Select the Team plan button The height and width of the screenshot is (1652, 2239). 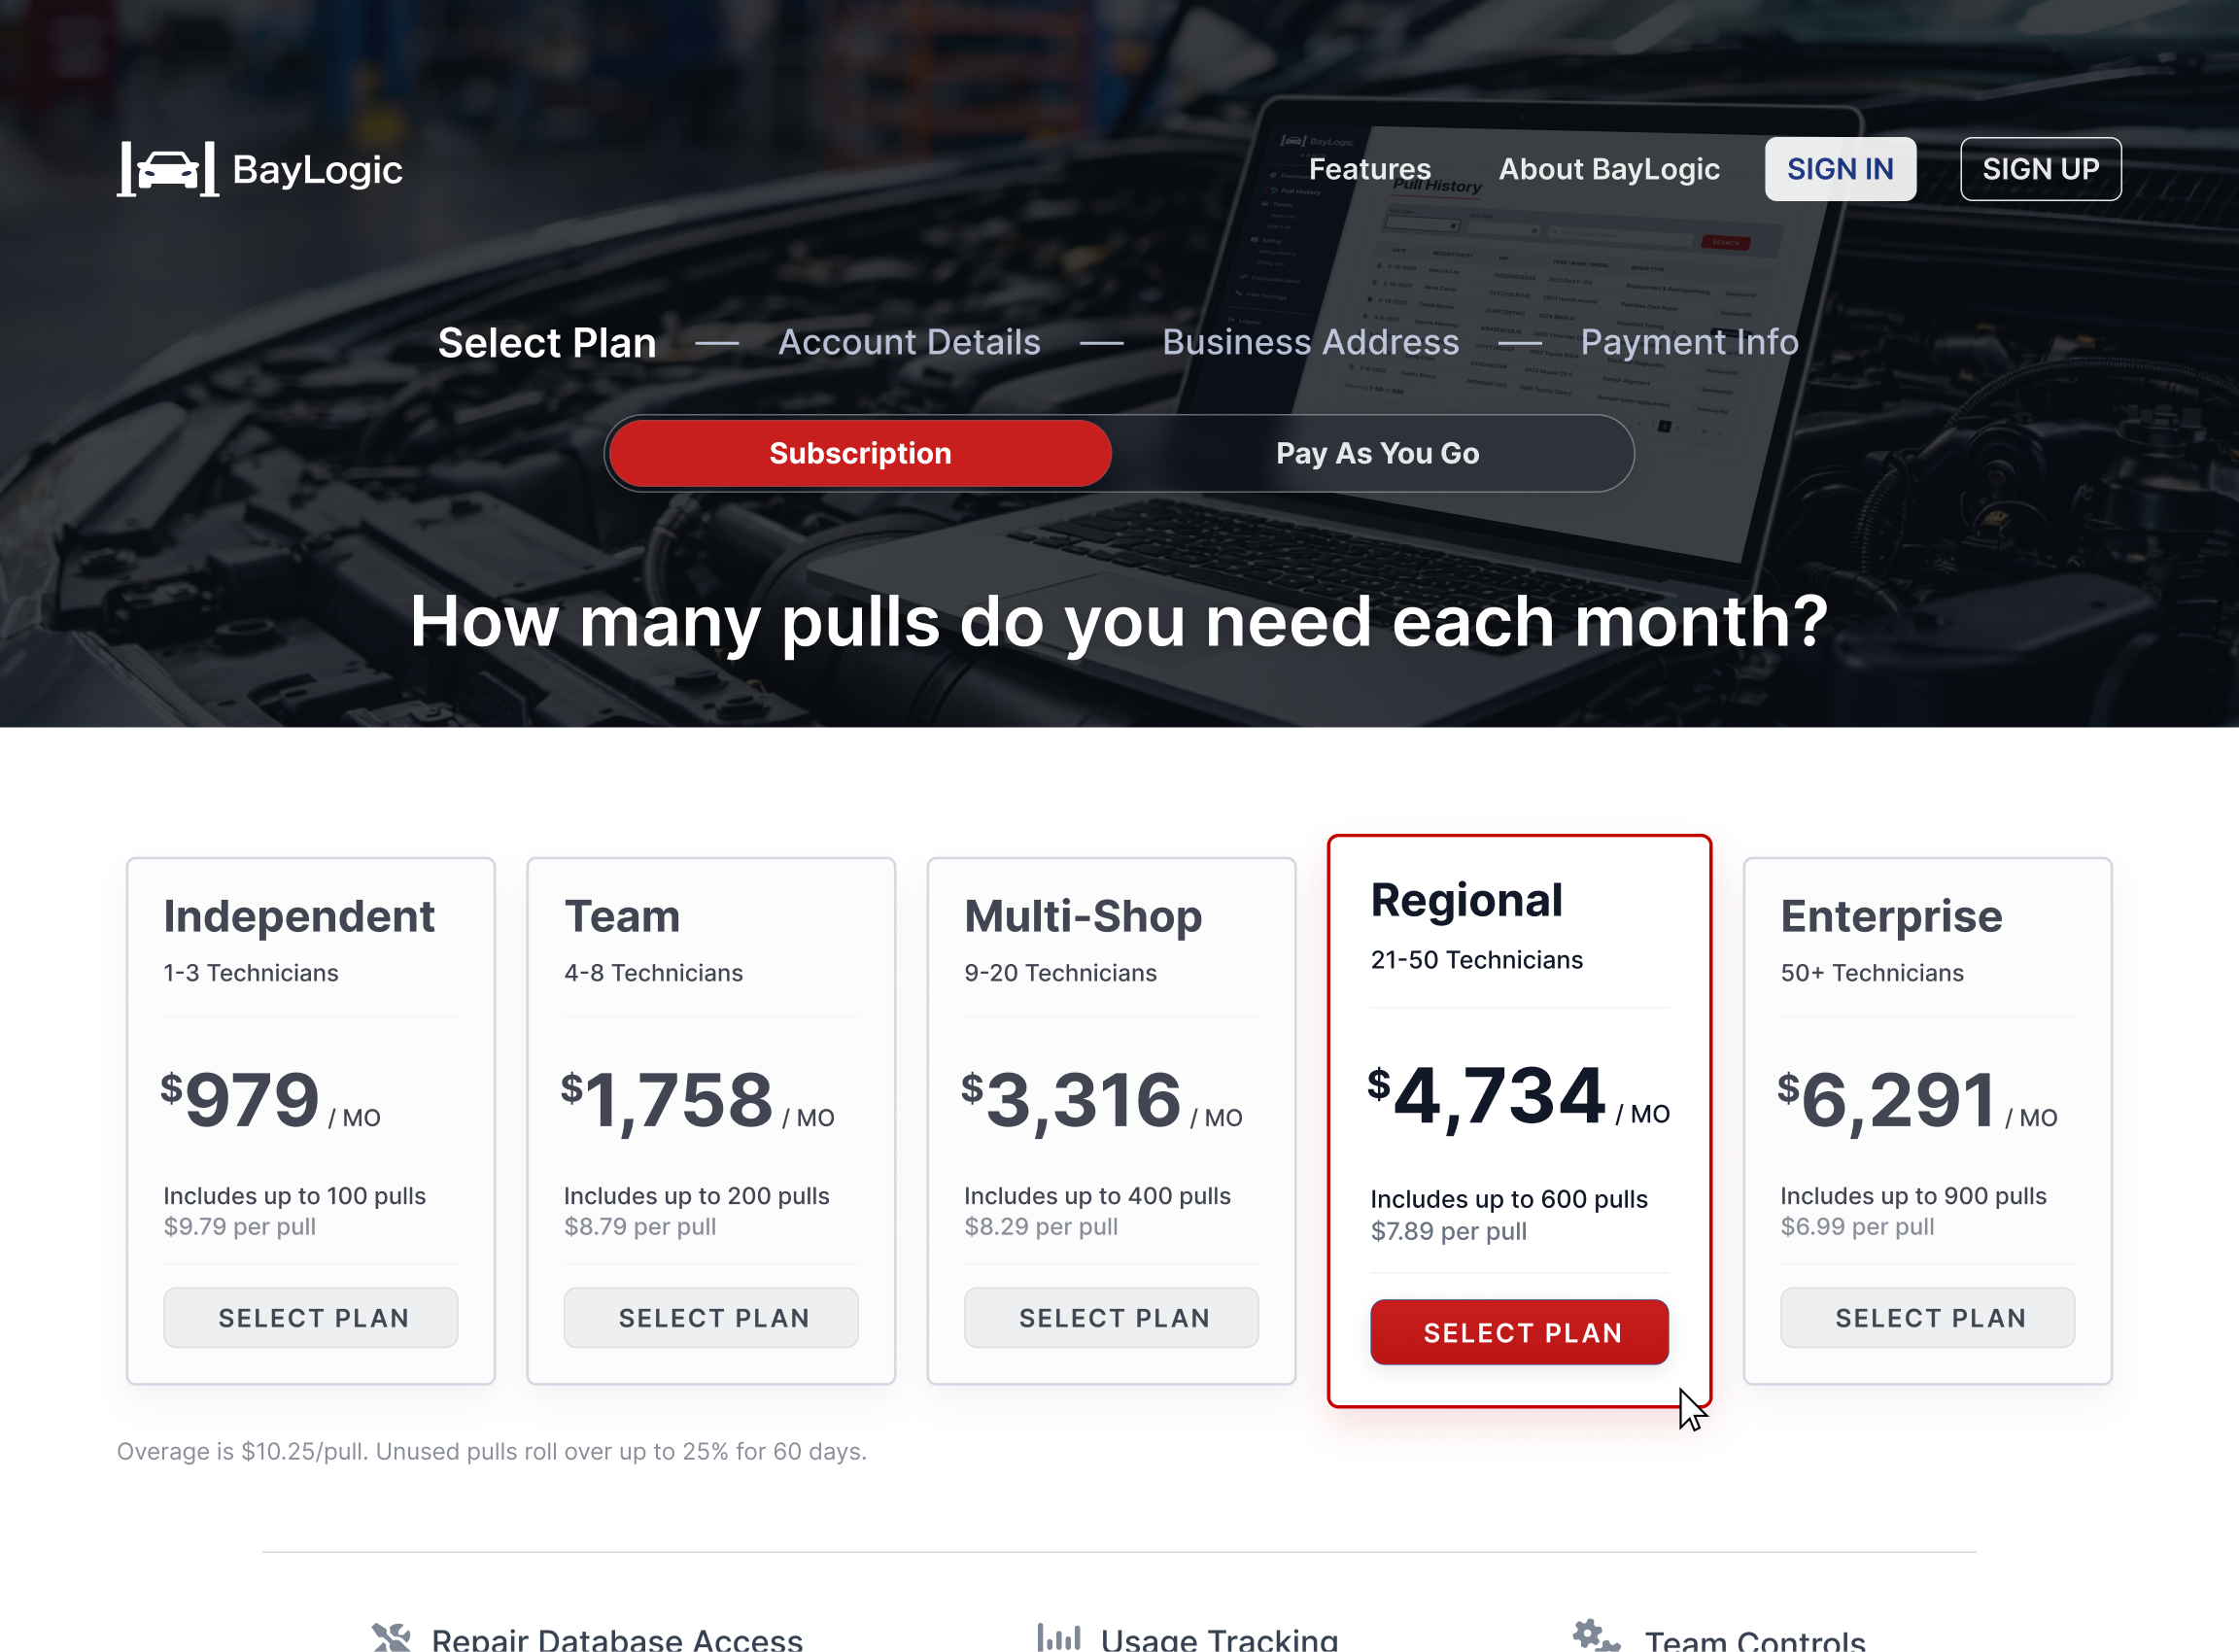[711, 1317]
